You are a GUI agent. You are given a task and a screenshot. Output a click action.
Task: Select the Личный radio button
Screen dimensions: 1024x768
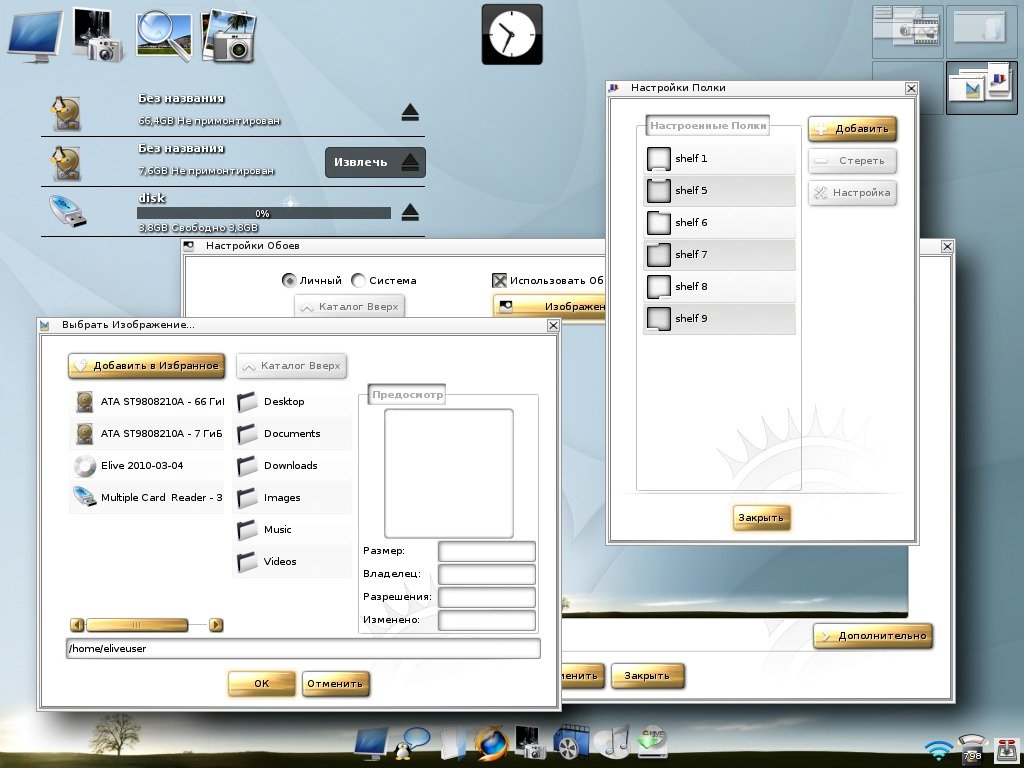pyautogui.click(x=289, y=280)
